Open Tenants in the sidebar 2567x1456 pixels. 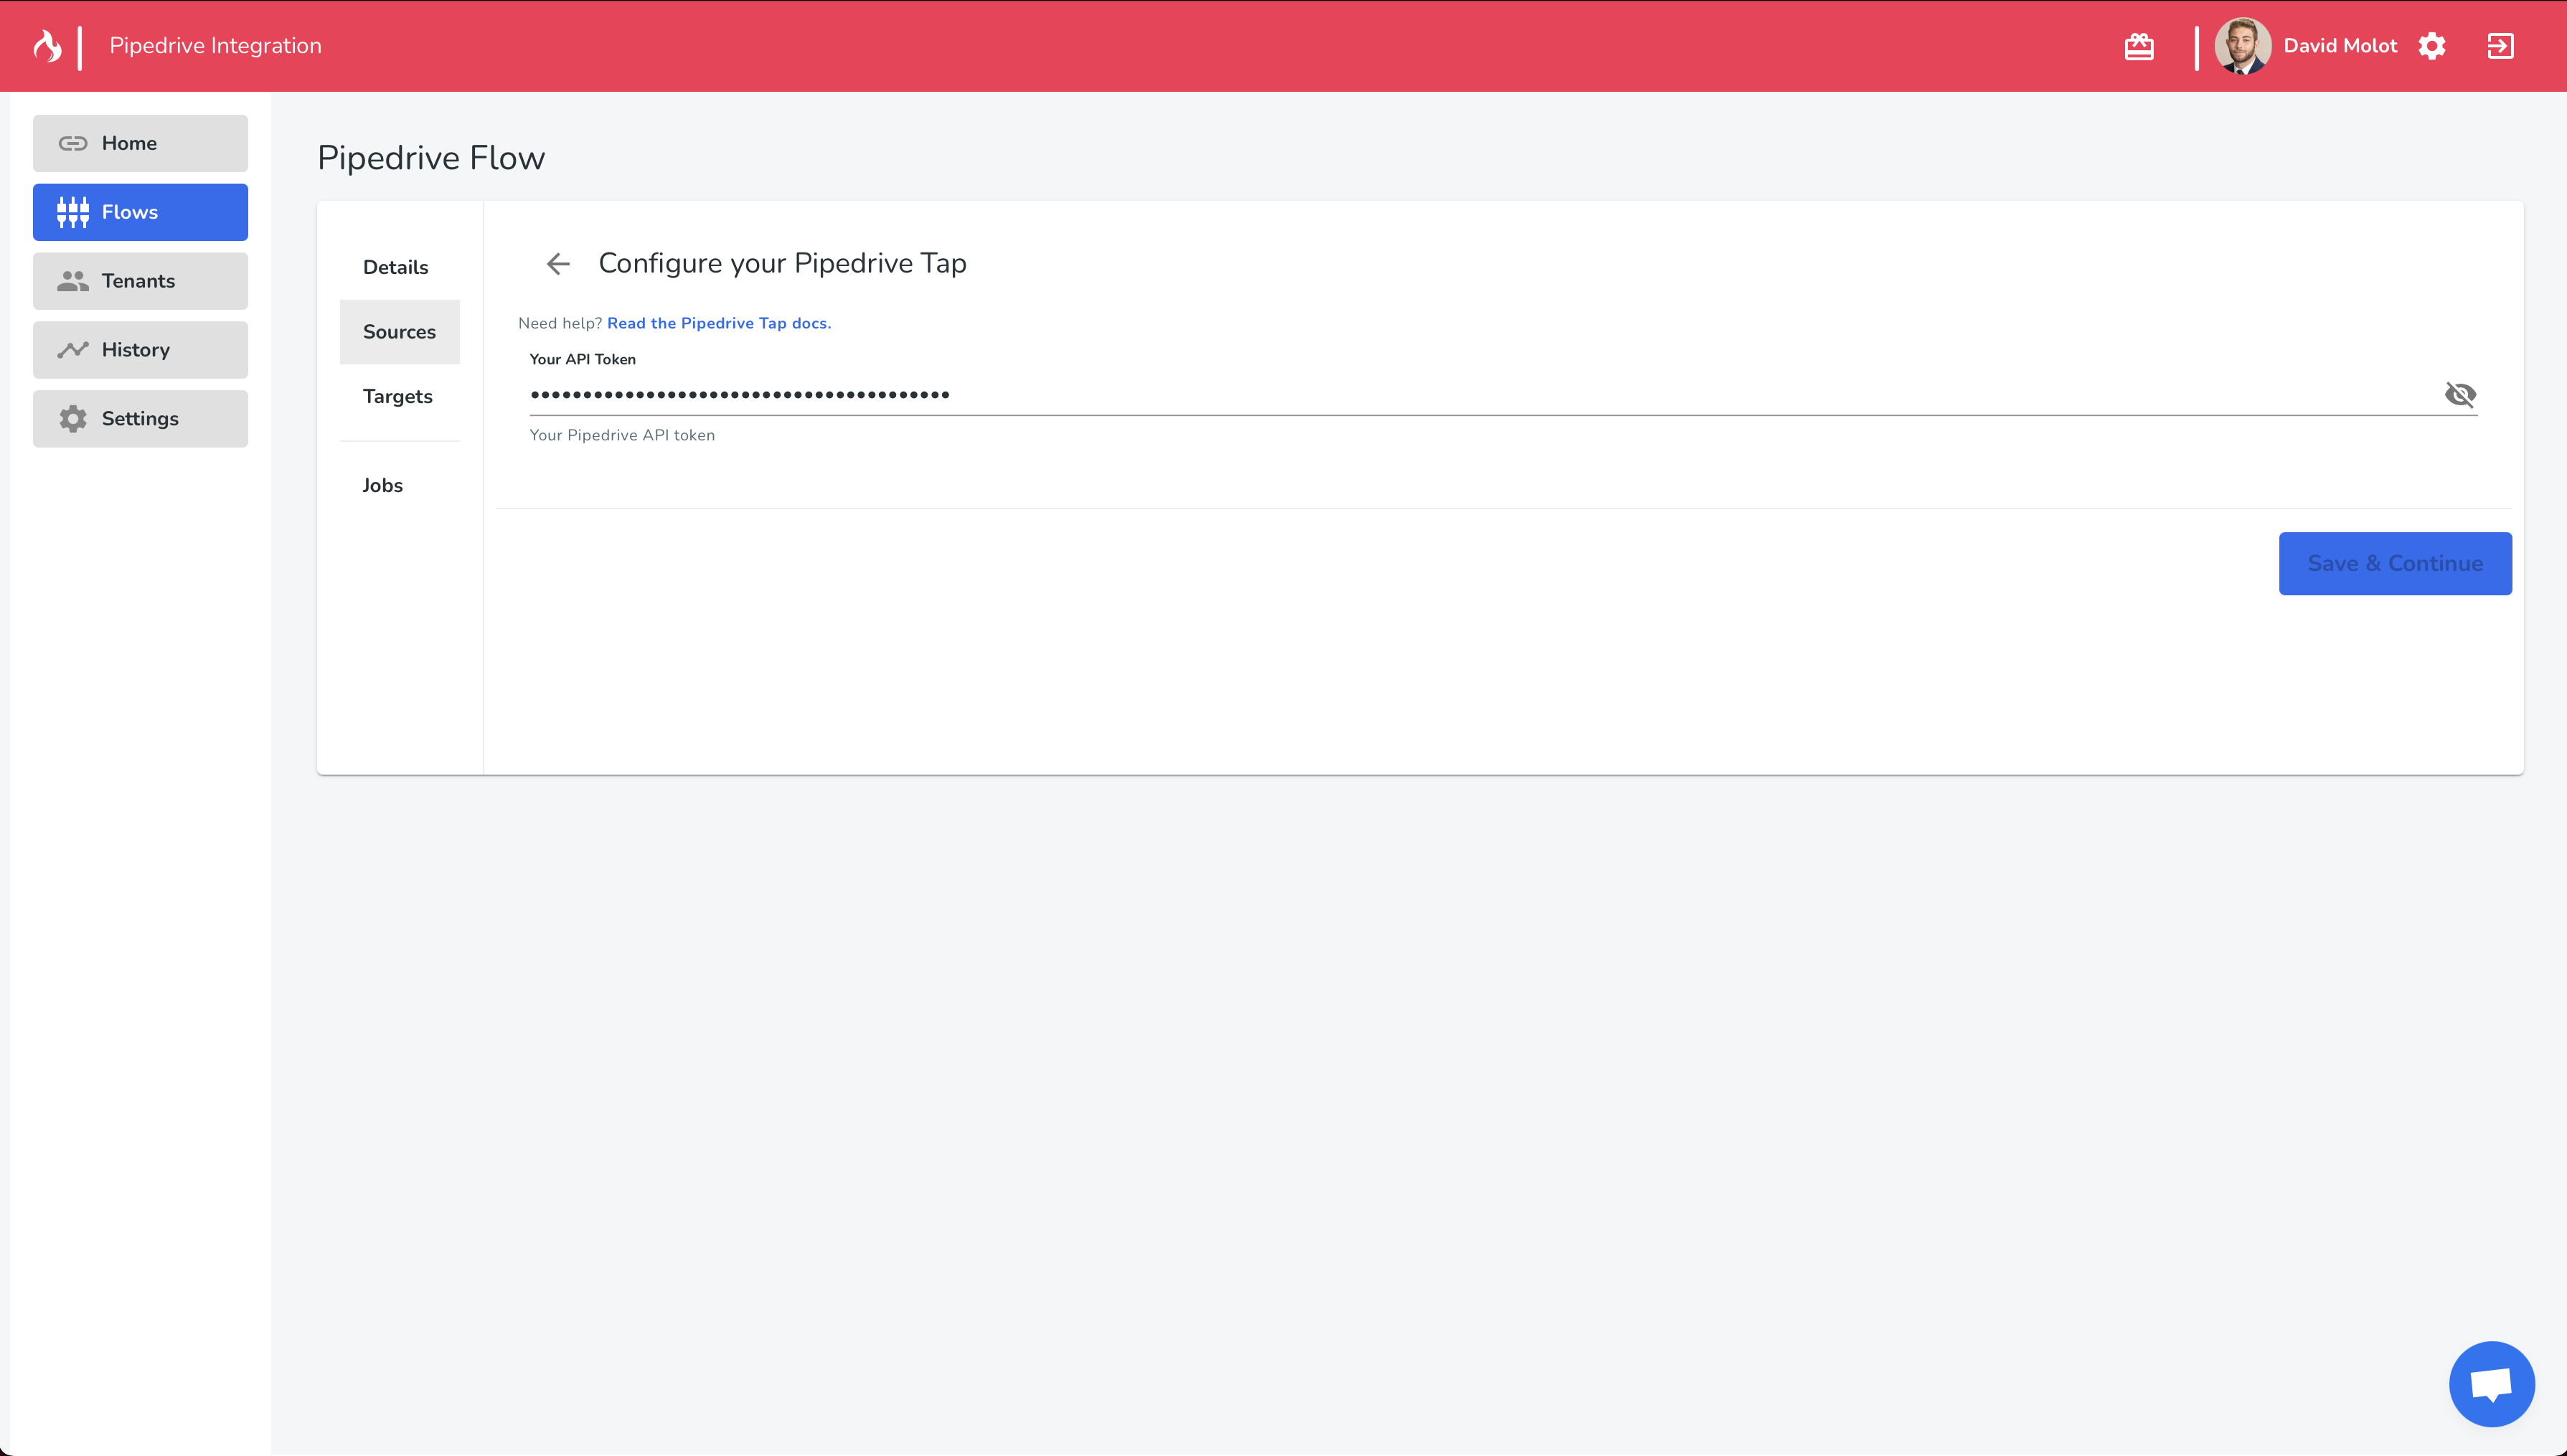(x=140, y=281)
